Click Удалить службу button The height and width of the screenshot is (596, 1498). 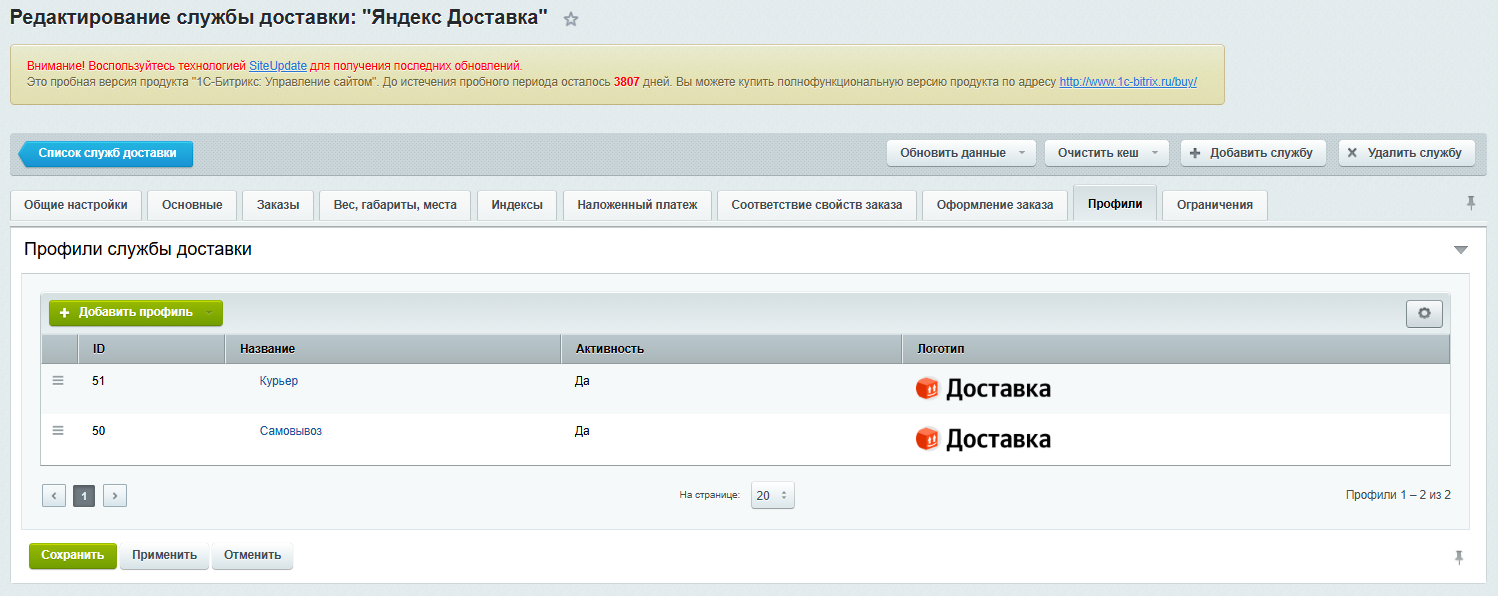(x=1407, y=153)
